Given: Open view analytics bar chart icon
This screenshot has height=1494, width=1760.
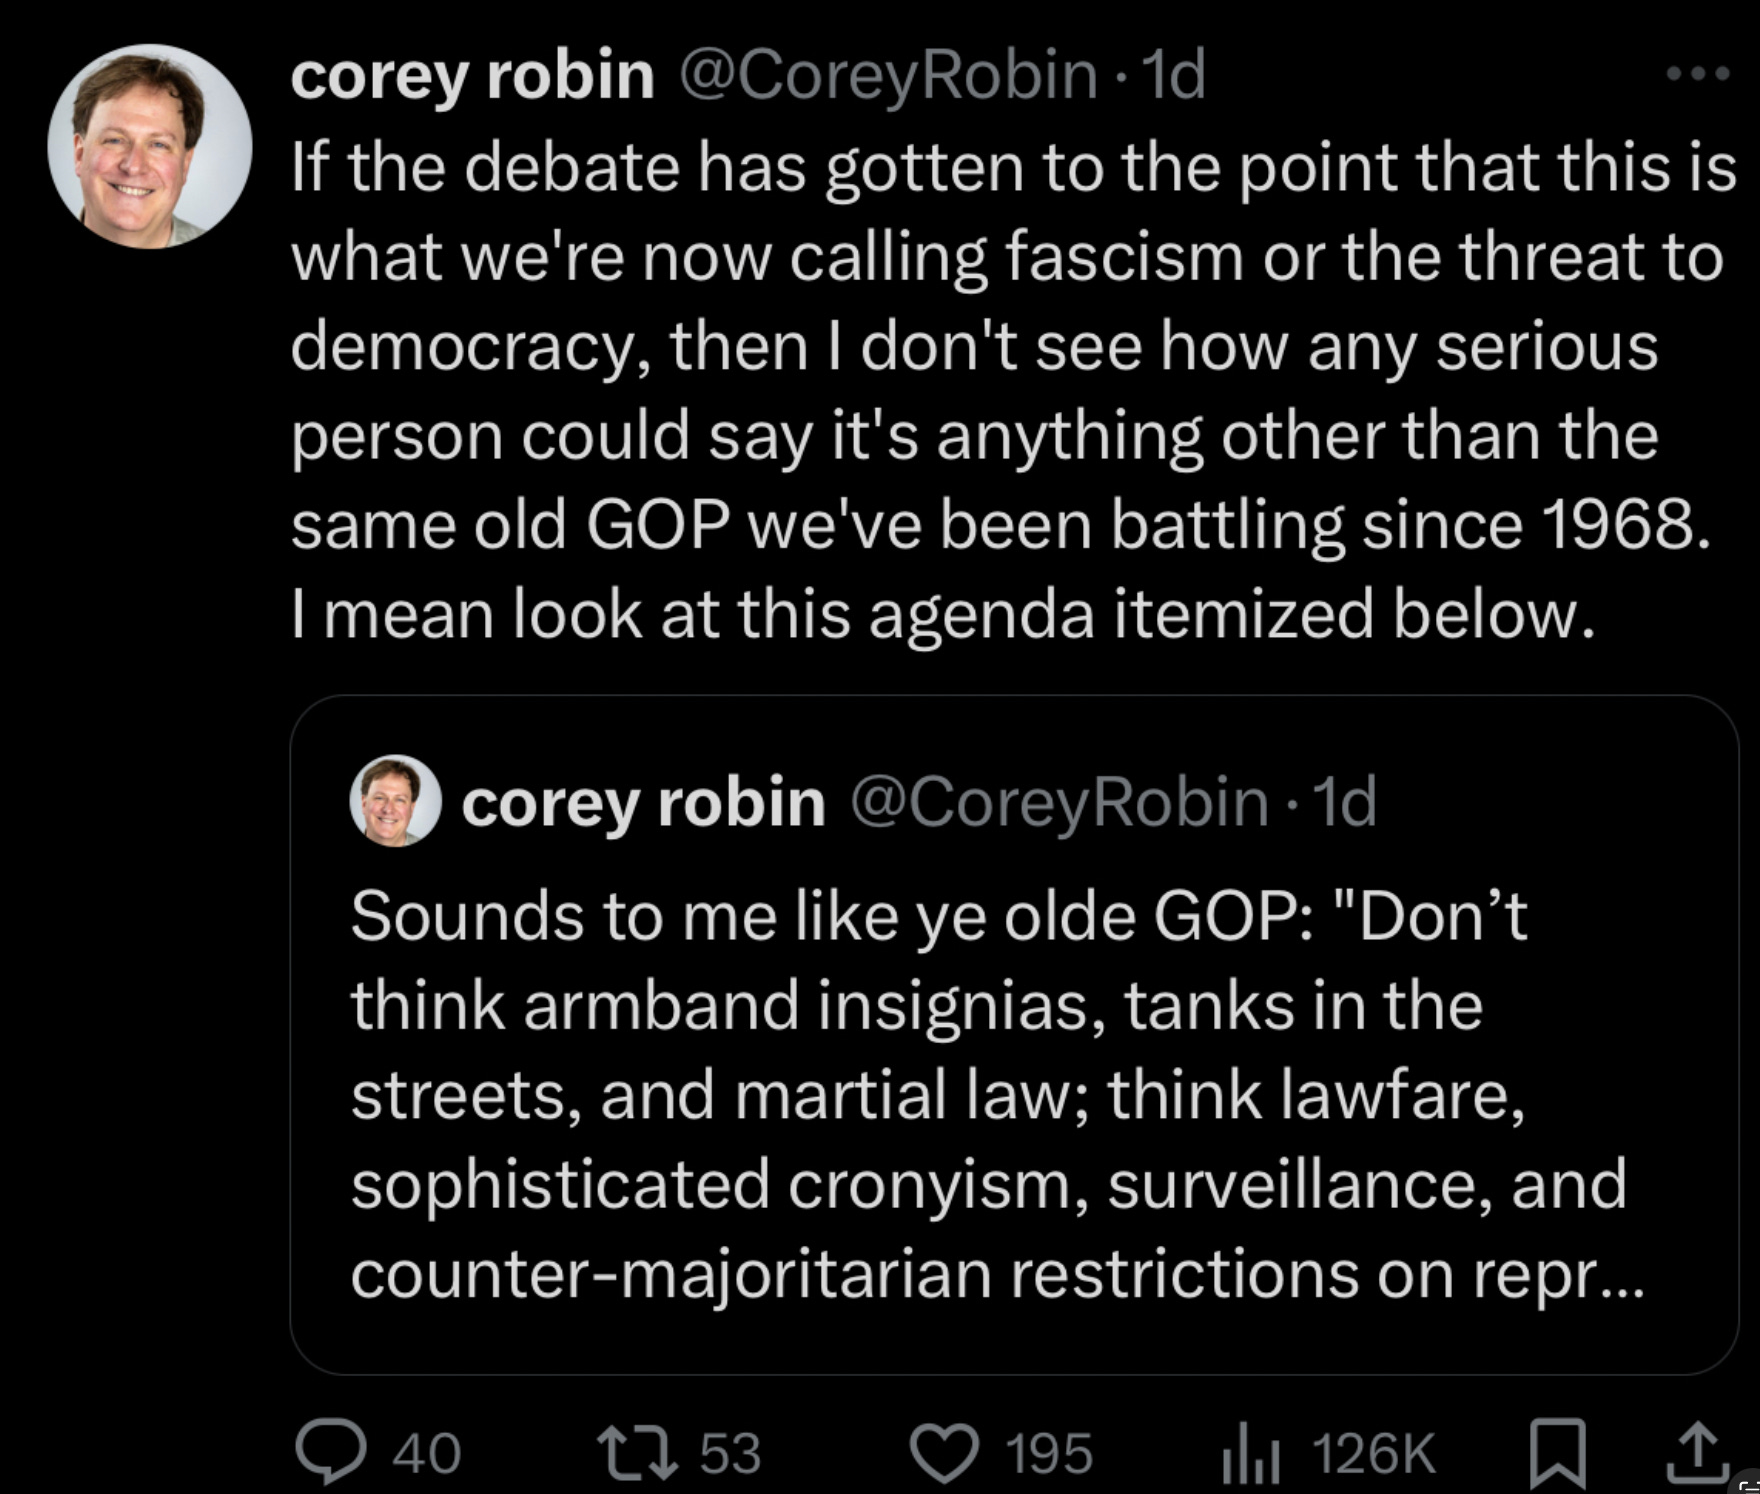Looking at the screenshot, I should pos(1251,1454).
